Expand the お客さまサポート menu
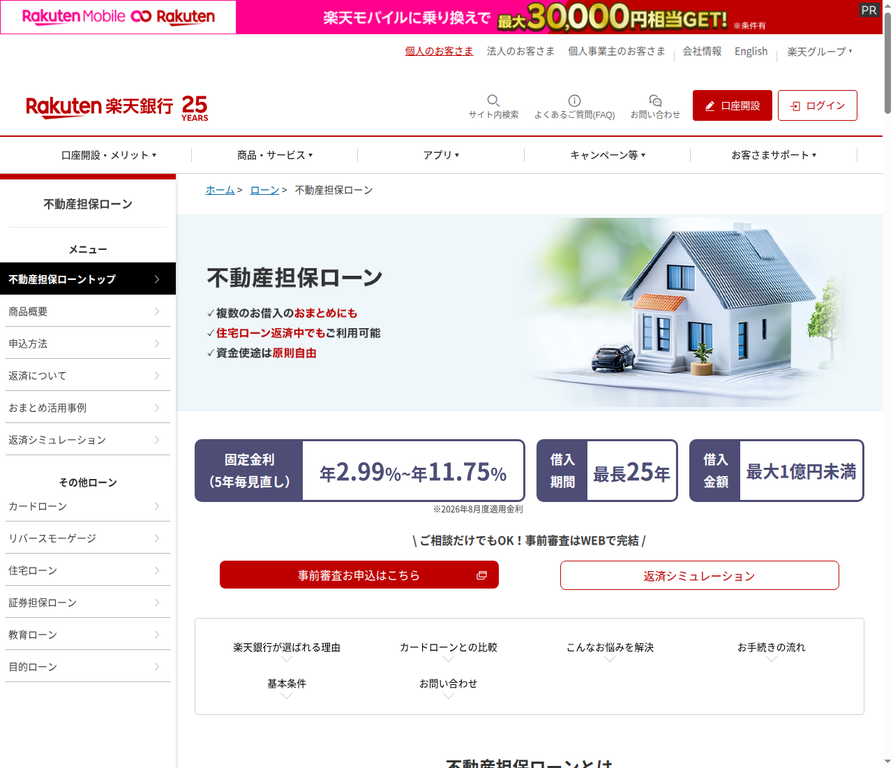893x768 pixels. (x=773, y=155)
